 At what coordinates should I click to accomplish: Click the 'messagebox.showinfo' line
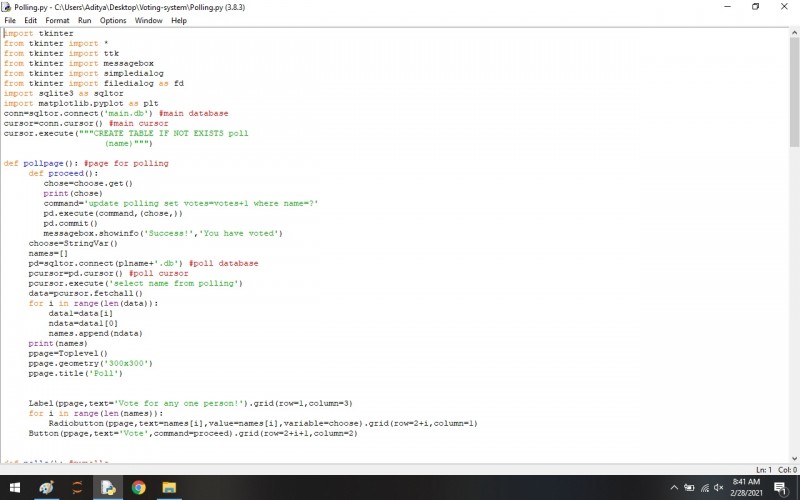[163, 233]
